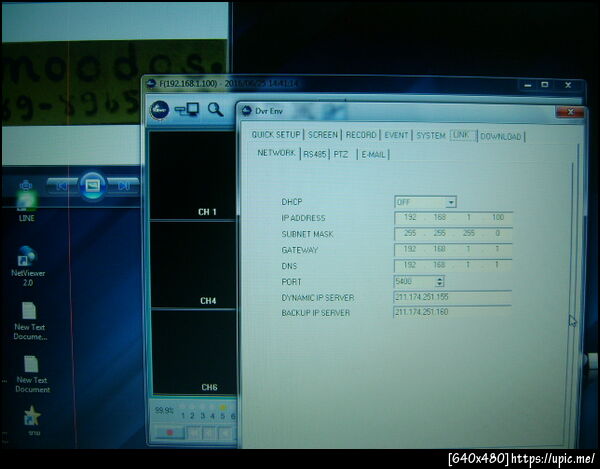This screenshot has width=600, height=469.
Task: Click the BACKUP IP SERVER field
Action: (452, 312)
